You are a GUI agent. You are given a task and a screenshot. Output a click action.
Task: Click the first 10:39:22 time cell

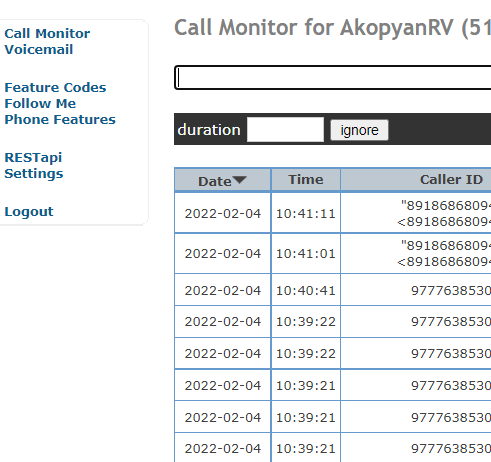tap(306, 322)
